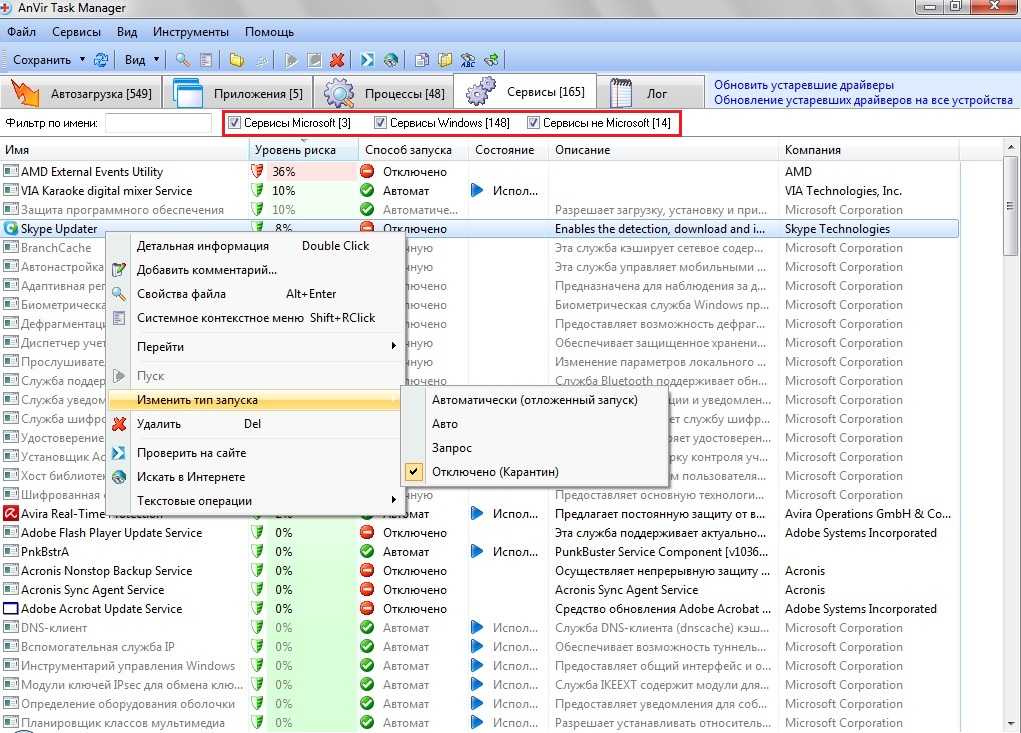Click the check on site toolbar icon
1021x733 pixels.
[x=368, y=60]
